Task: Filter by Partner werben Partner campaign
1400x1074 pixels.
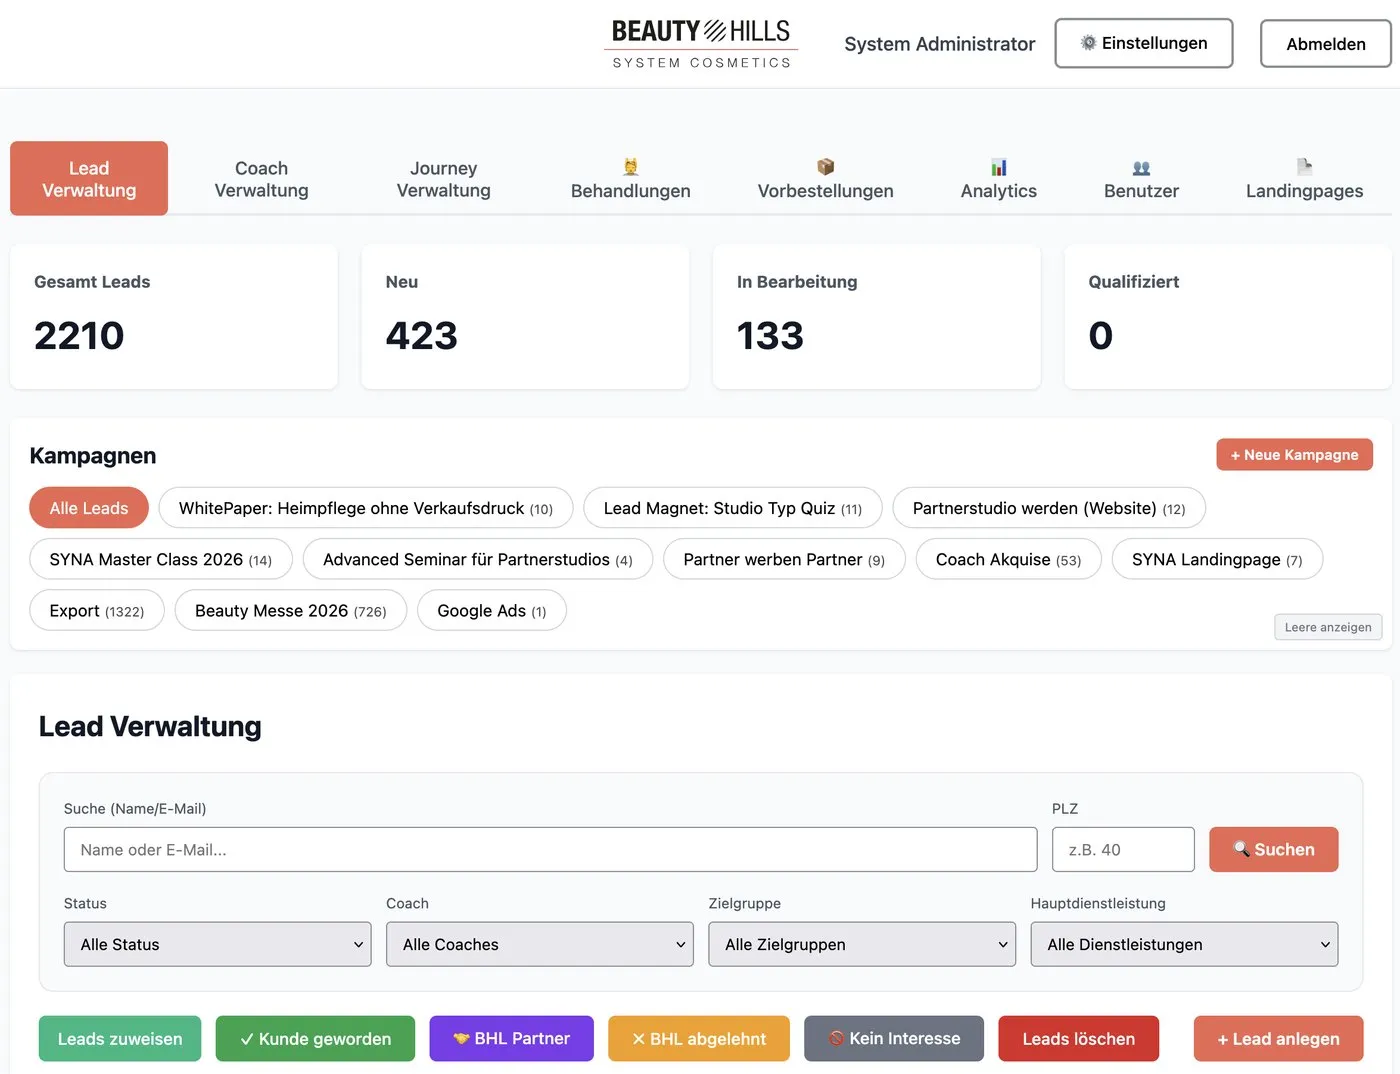Action: point(784,559)
